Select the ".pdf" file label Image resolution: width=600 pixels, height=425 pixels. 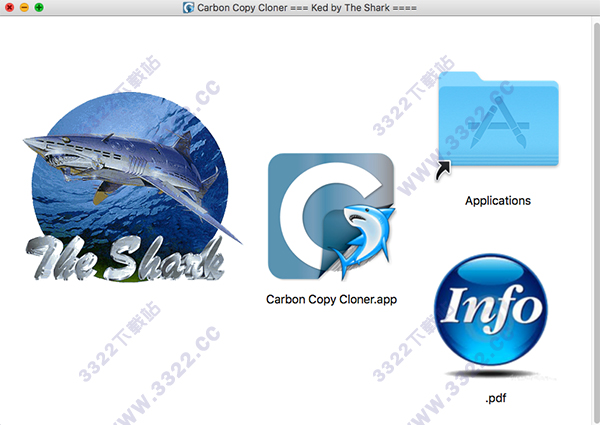tap(496, 398)
